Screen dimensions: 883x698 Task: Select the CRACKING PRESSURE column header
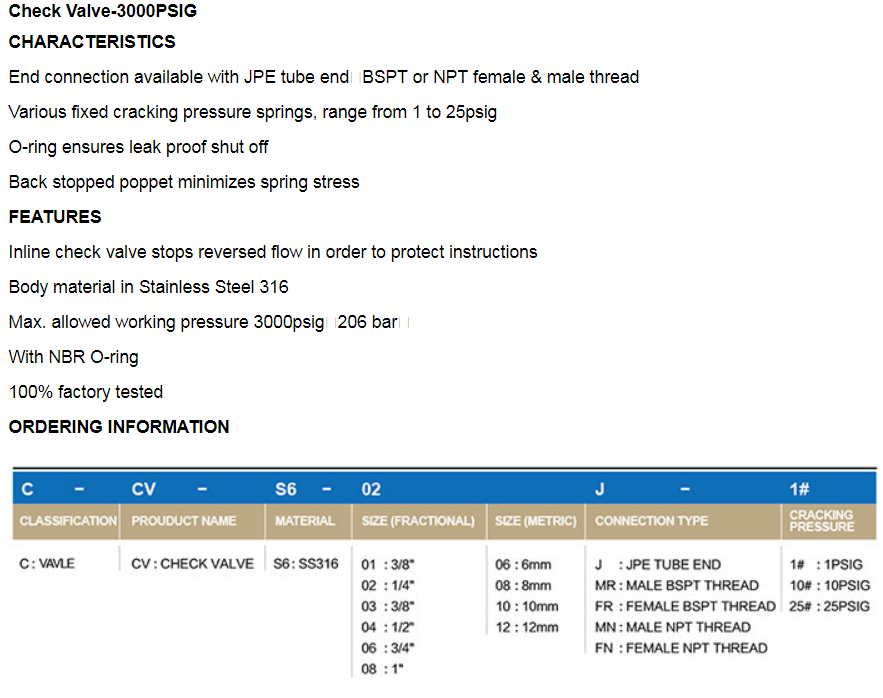(x=821, y=521)
